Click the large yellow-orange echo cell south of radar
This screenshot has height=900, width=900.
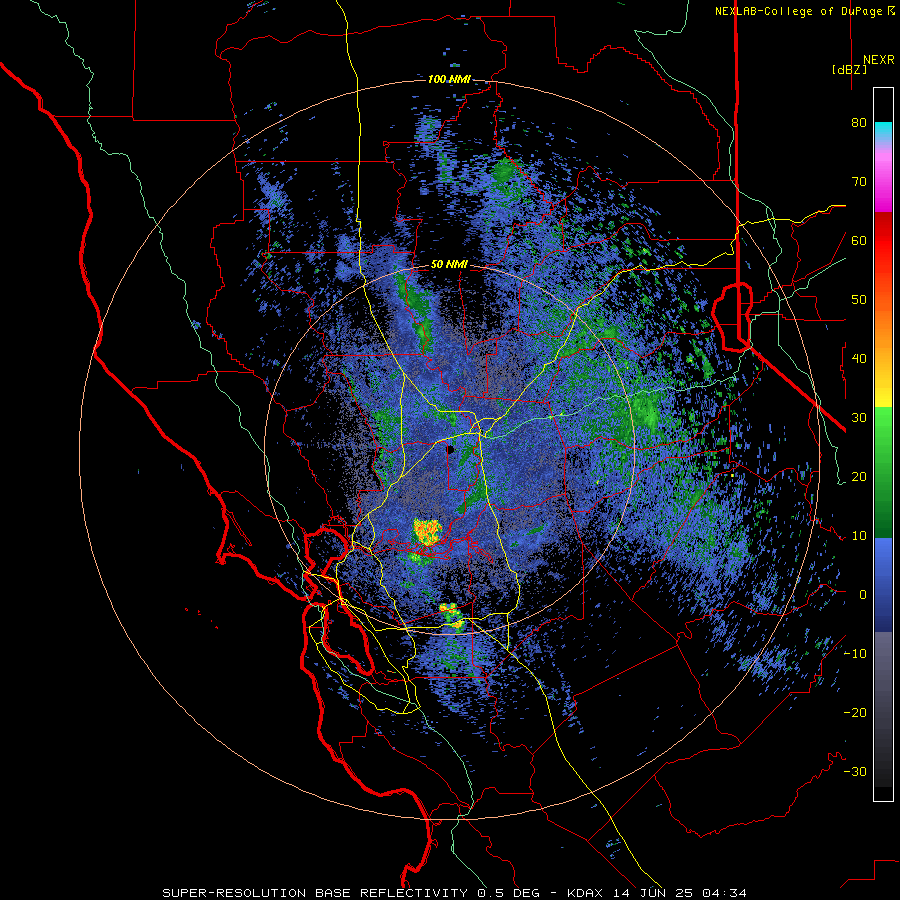428,531
